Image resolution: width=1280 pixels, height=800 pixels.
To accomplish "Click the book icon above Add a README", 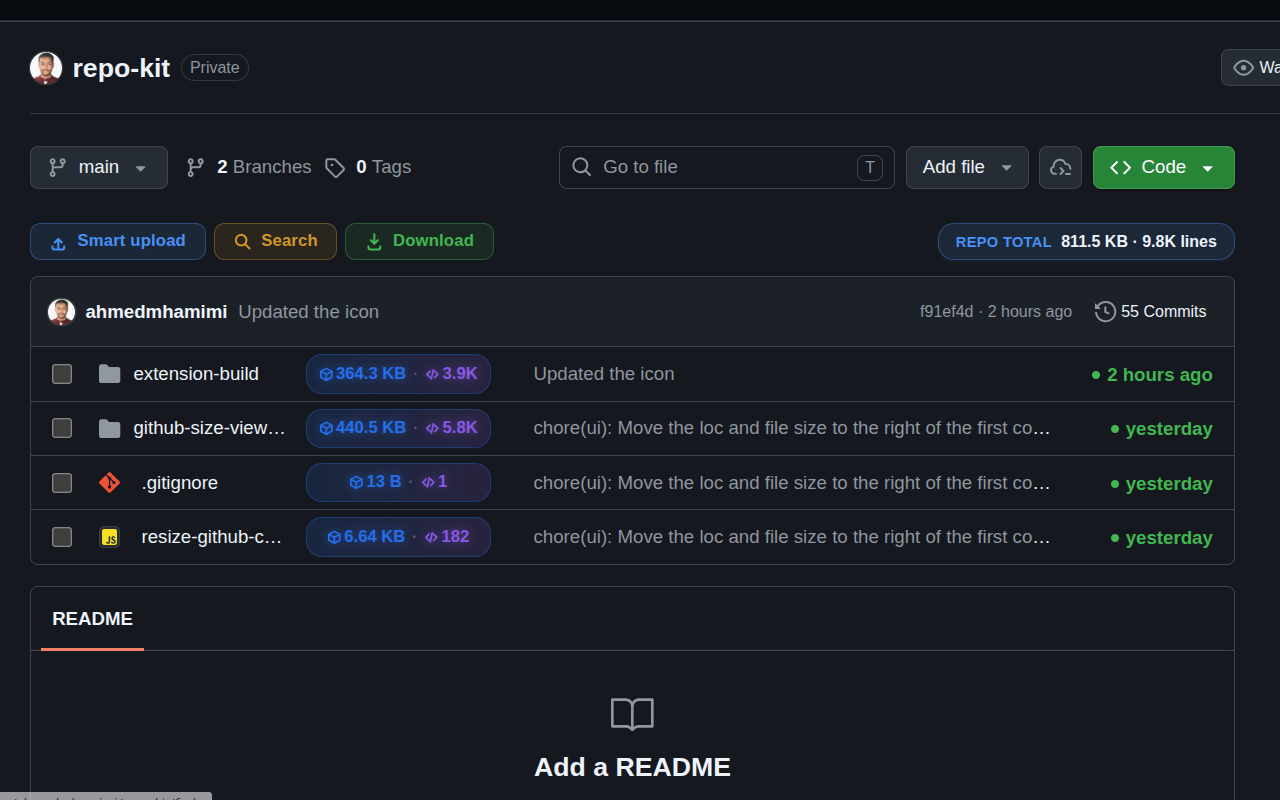I will tap(632, 714).
